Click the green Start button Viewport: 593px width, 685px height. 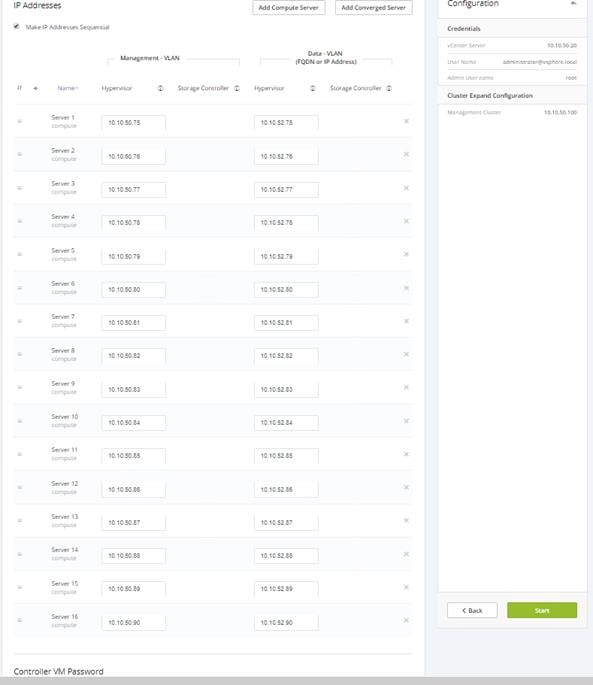[542, 610]
